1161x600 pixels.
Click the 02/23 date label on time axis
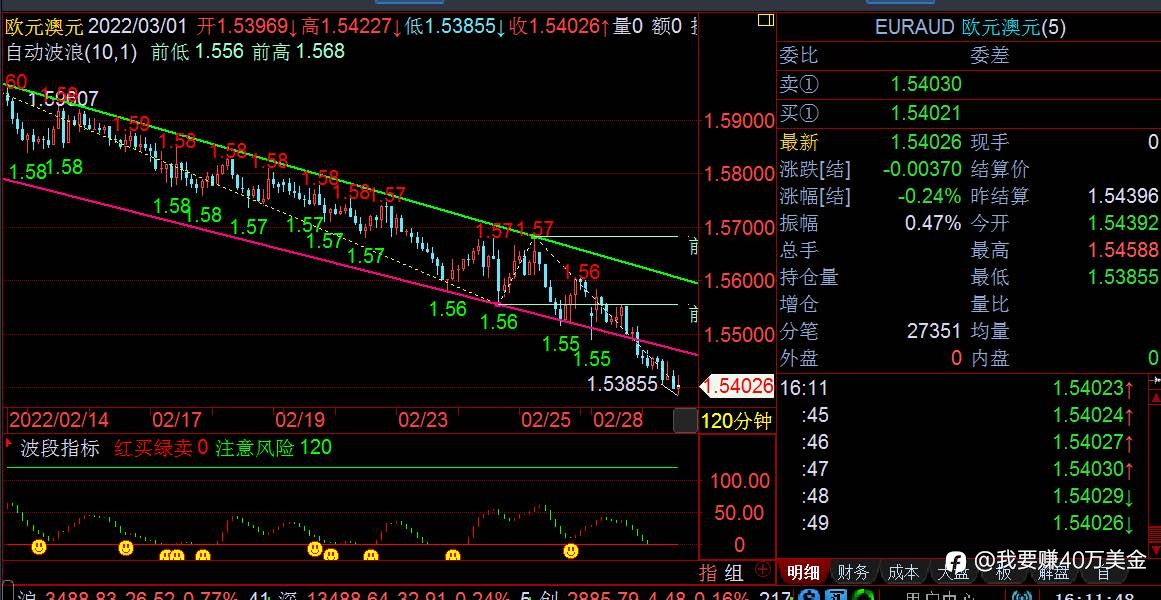click(x=423, y=421)
